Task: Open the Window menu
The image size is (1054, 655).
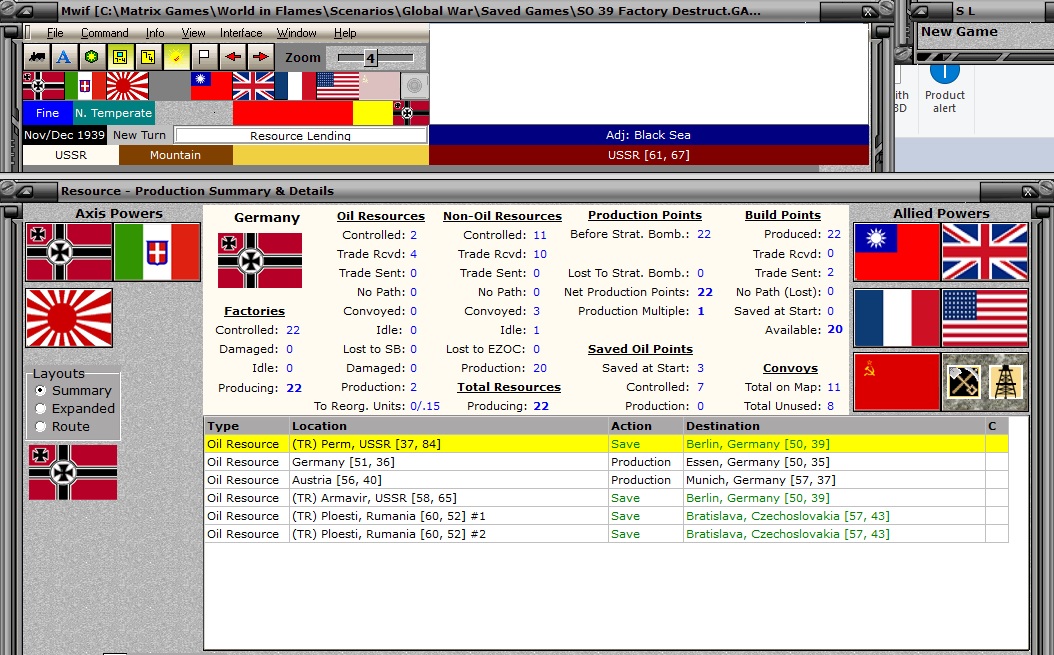Action: (x=296, y=33)
